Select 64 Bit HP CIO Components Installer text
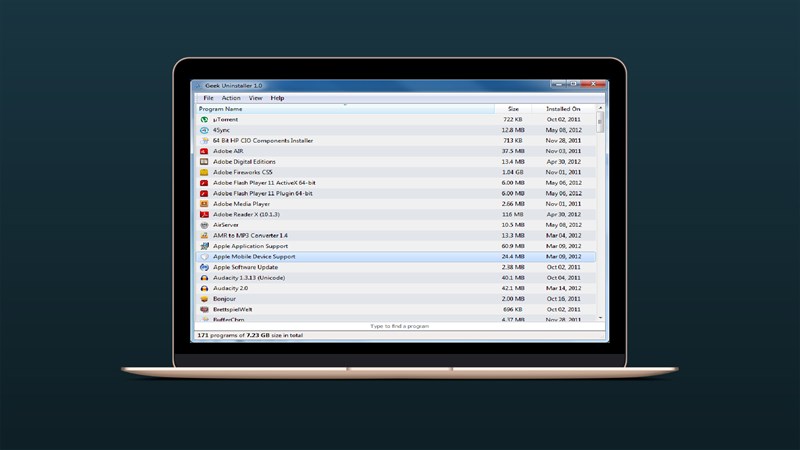Viewport: 800px width, 450px height. tap(263, 140)
